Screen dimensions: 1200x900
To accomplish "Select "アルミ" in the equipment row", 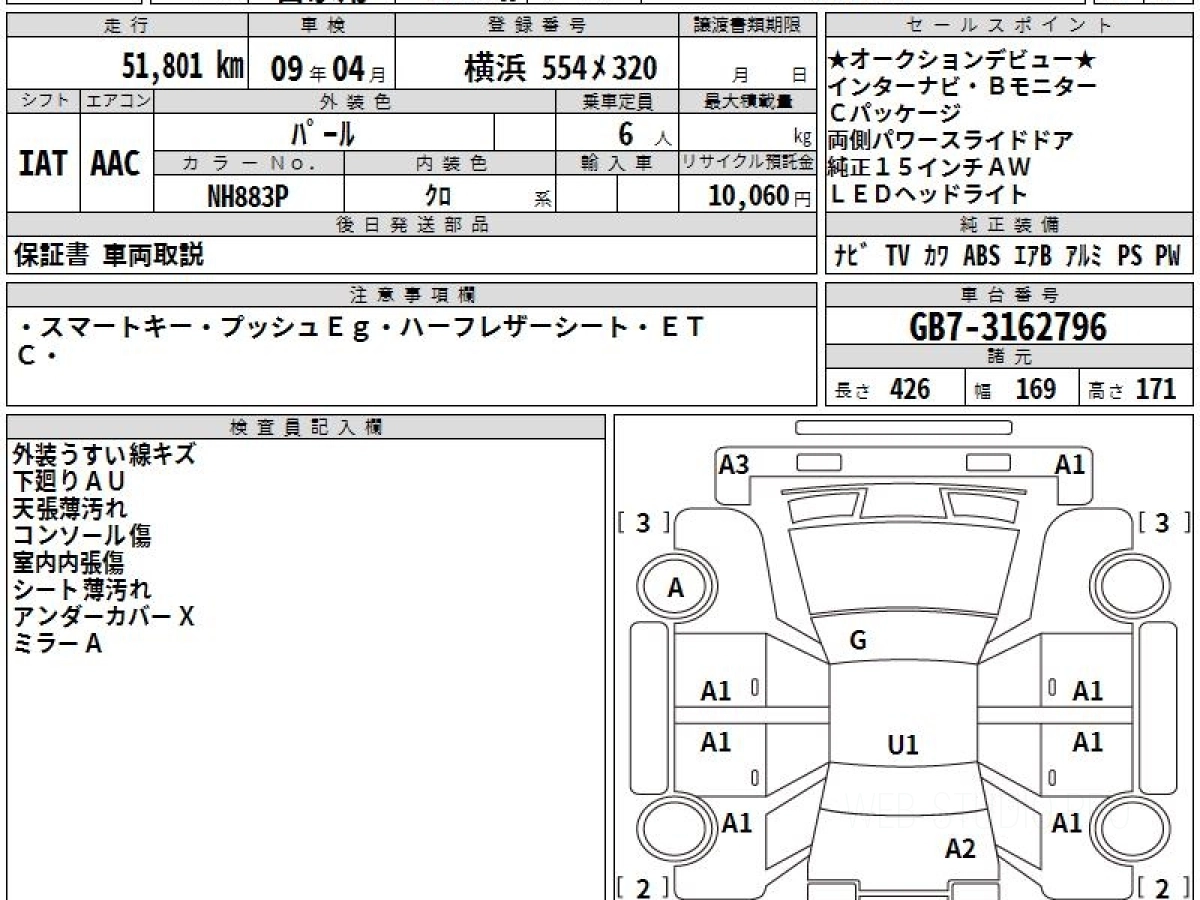I will tap(1084, 256).
